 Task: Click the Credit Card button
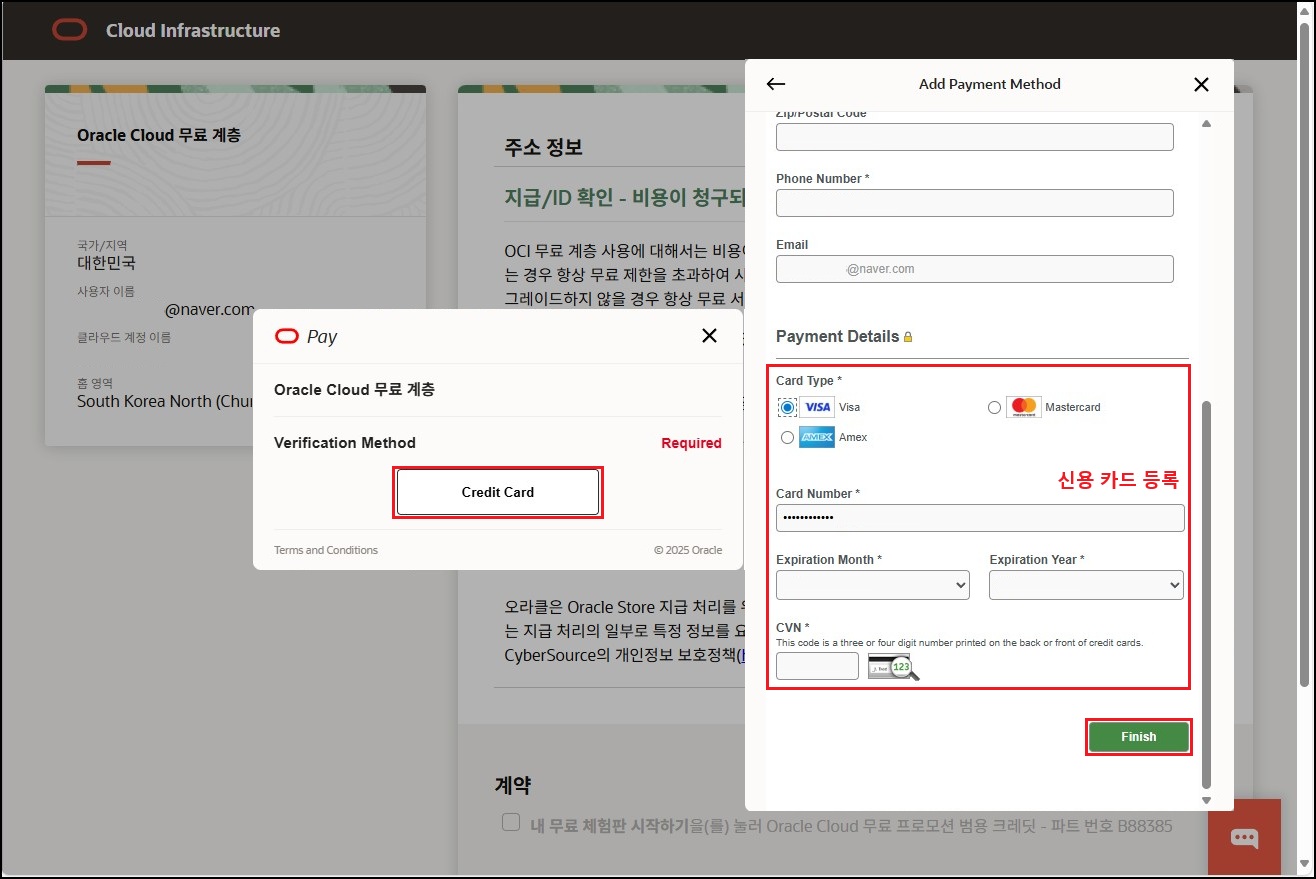pos(498,492)
